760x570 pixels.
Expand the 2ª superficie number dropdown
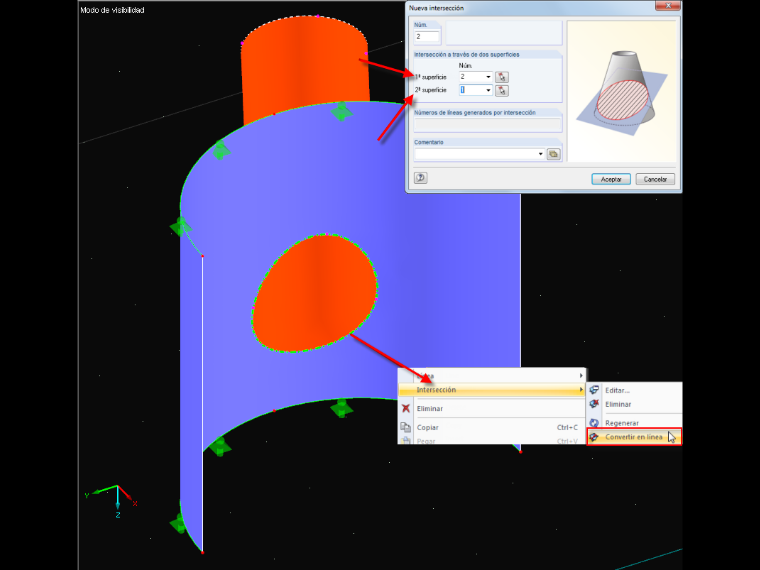coord(488,90)
